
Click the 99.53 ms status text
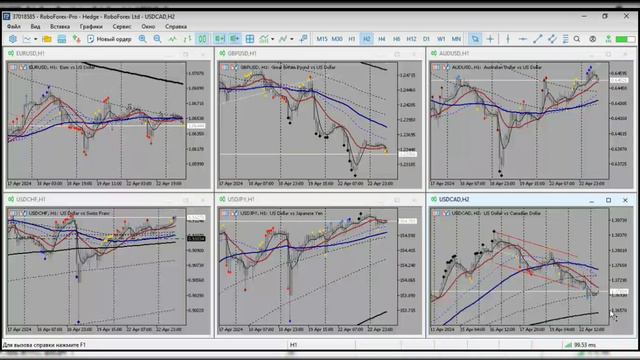(x=584, y=345)
